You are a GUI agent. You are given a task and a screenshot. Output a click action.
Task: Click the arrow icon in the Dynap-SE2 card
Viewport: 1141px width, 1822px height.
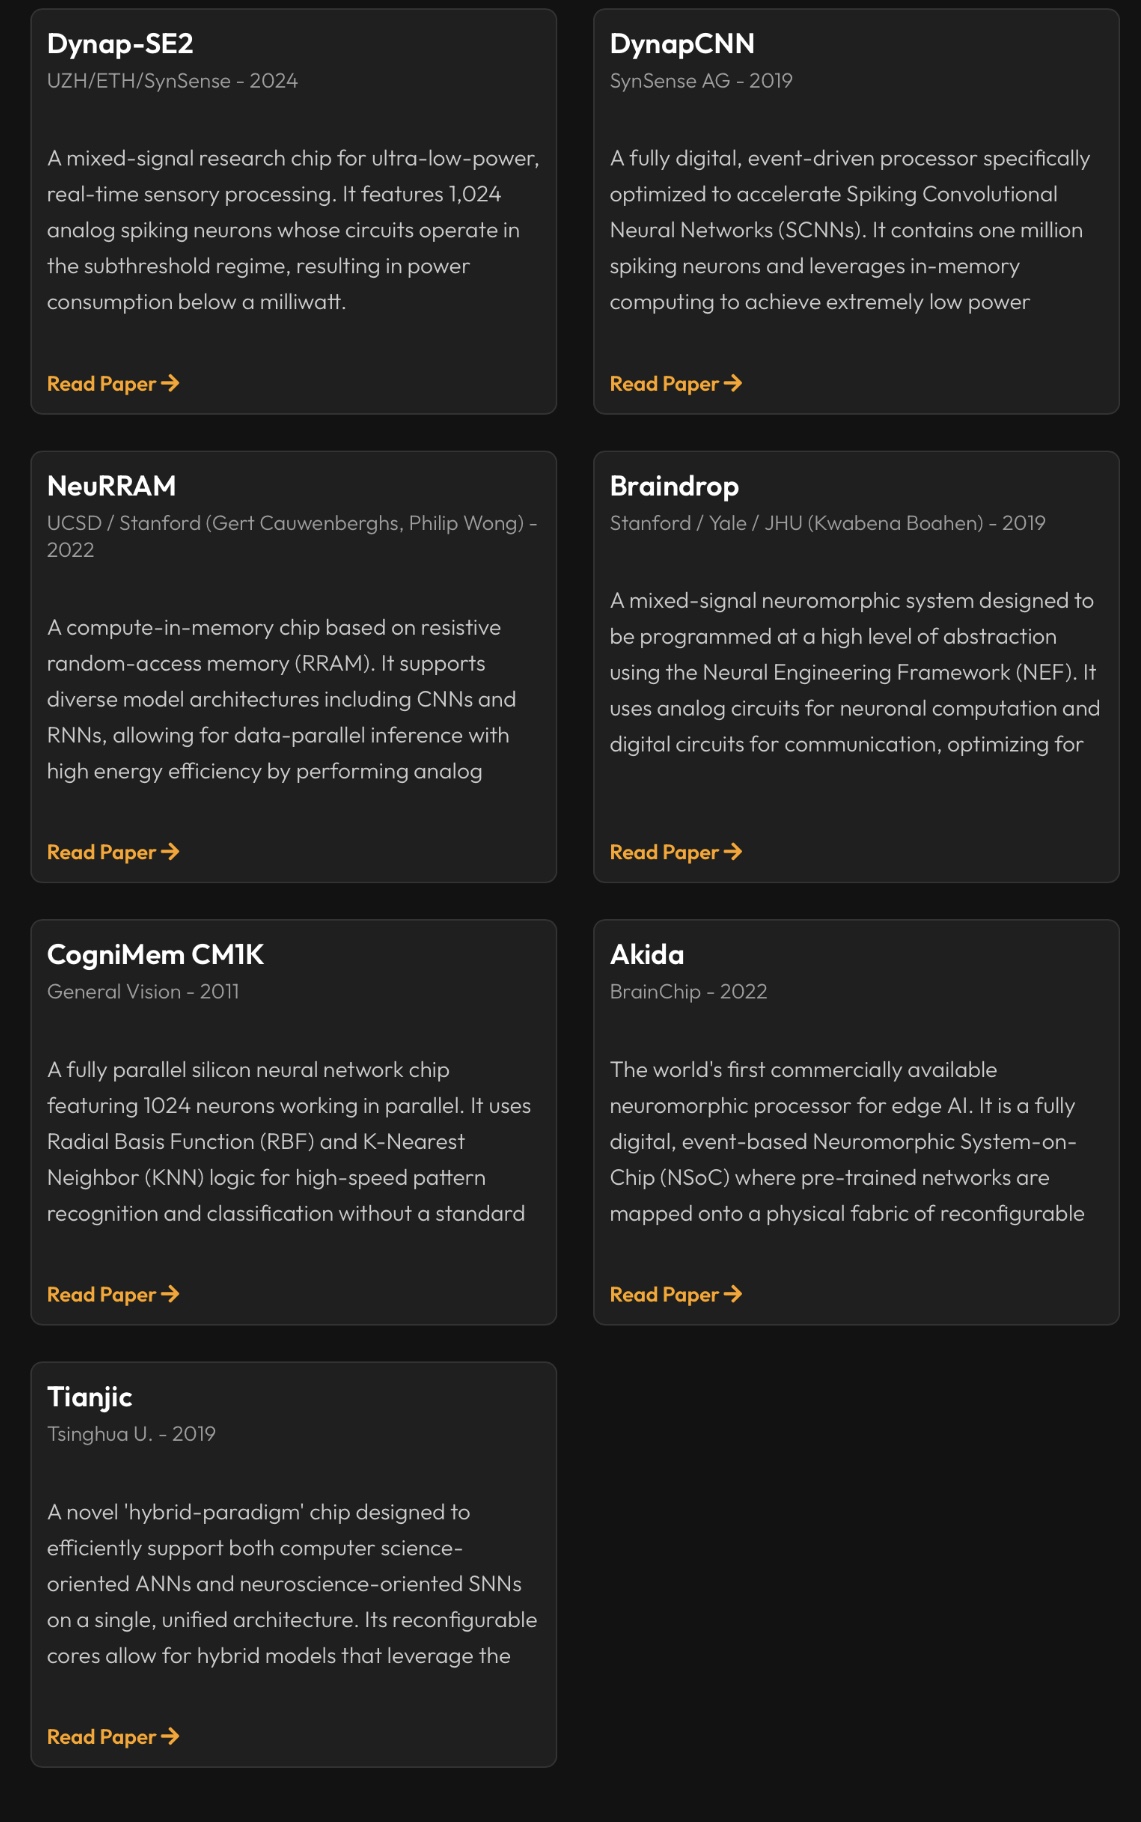click(170, 383)
